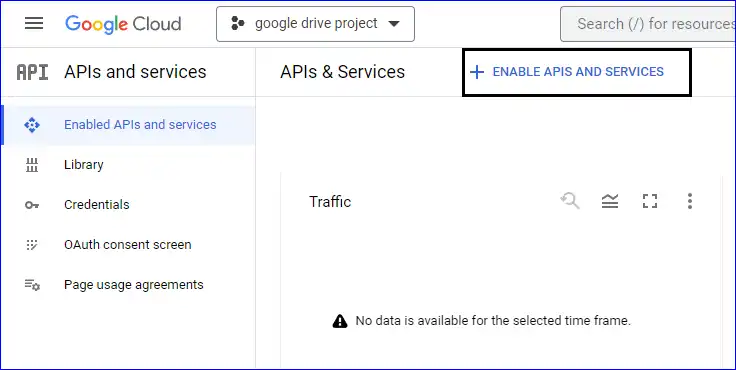Image resolution: width=736 pixels, height=370 pixels.
Task: Open the hamburger navigation menu
Action: pos(34,23)
